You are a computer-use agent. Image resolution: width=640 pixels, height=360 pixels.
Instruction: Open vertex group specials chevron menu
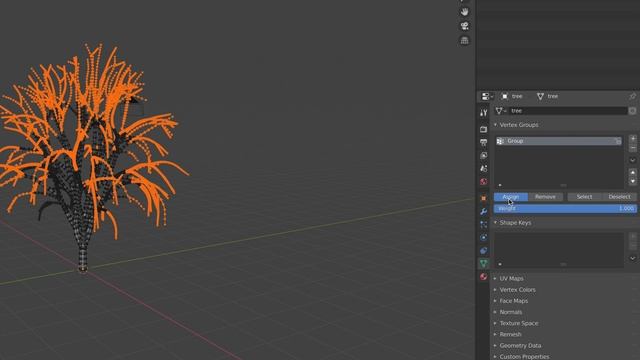click(633, 160)
